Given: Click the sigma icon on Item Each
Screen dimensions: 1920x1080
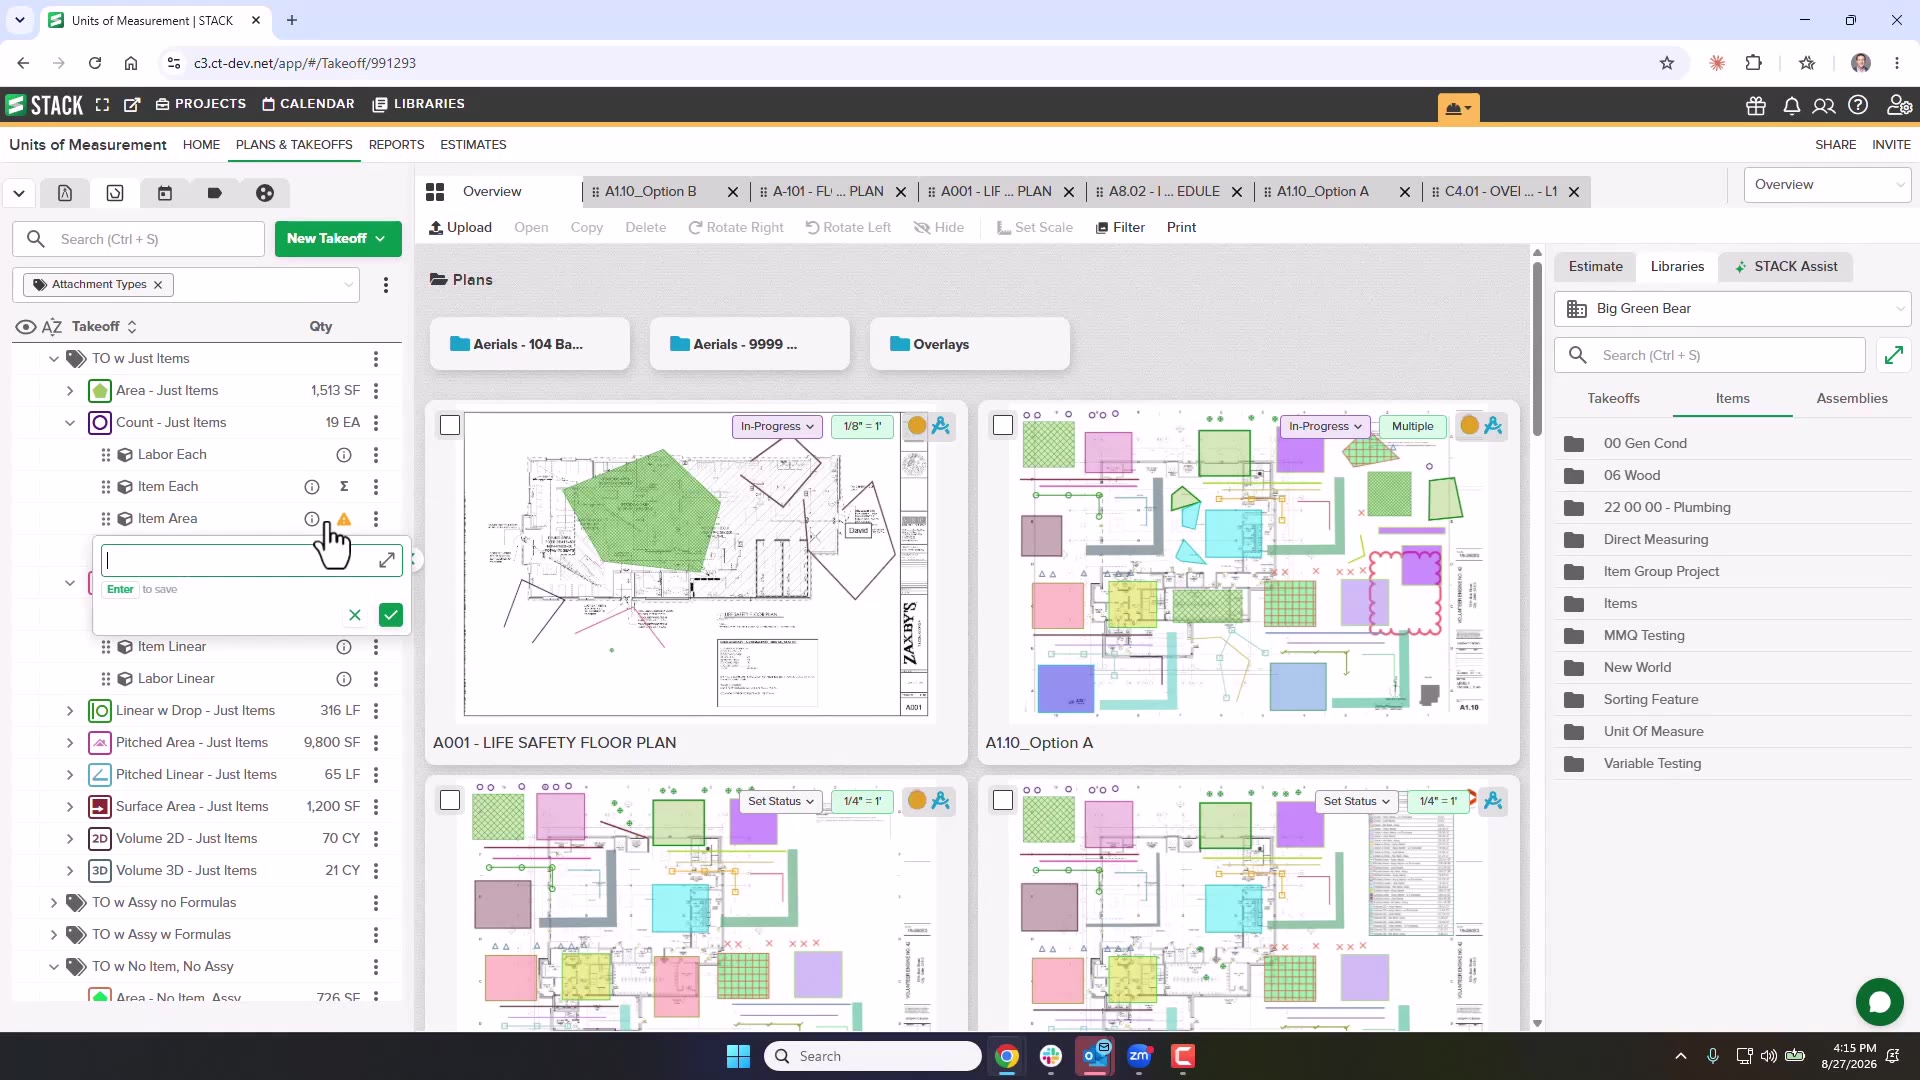Looking at the screenshot, I should tap(344, 487).
